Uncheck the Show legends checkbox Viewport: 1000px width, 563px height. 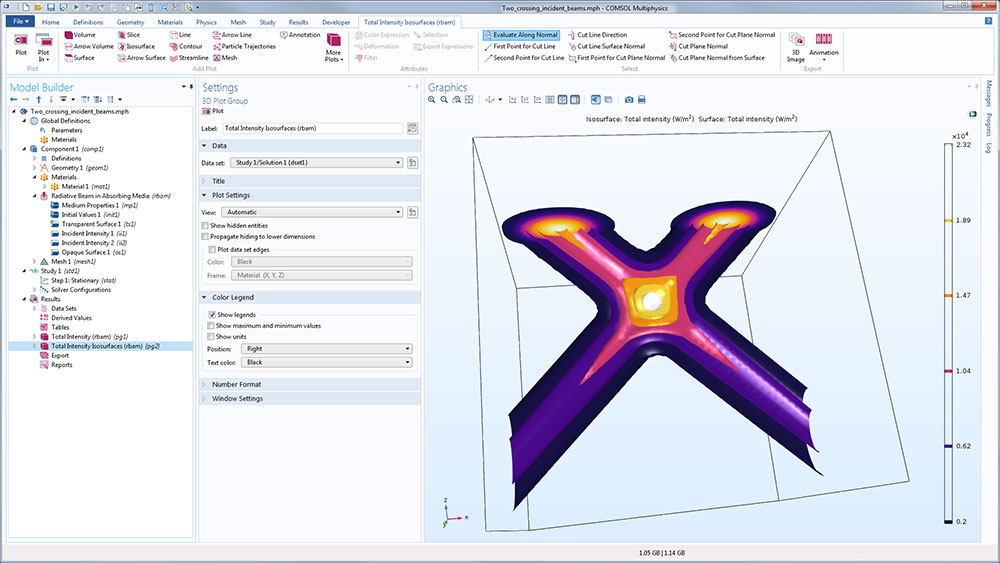click(x=212, y=315)
